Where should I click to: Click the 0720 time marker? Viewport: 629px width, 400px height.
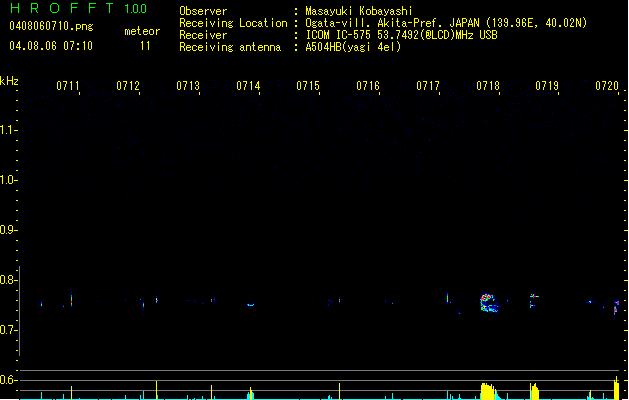[x=607, y=86]
